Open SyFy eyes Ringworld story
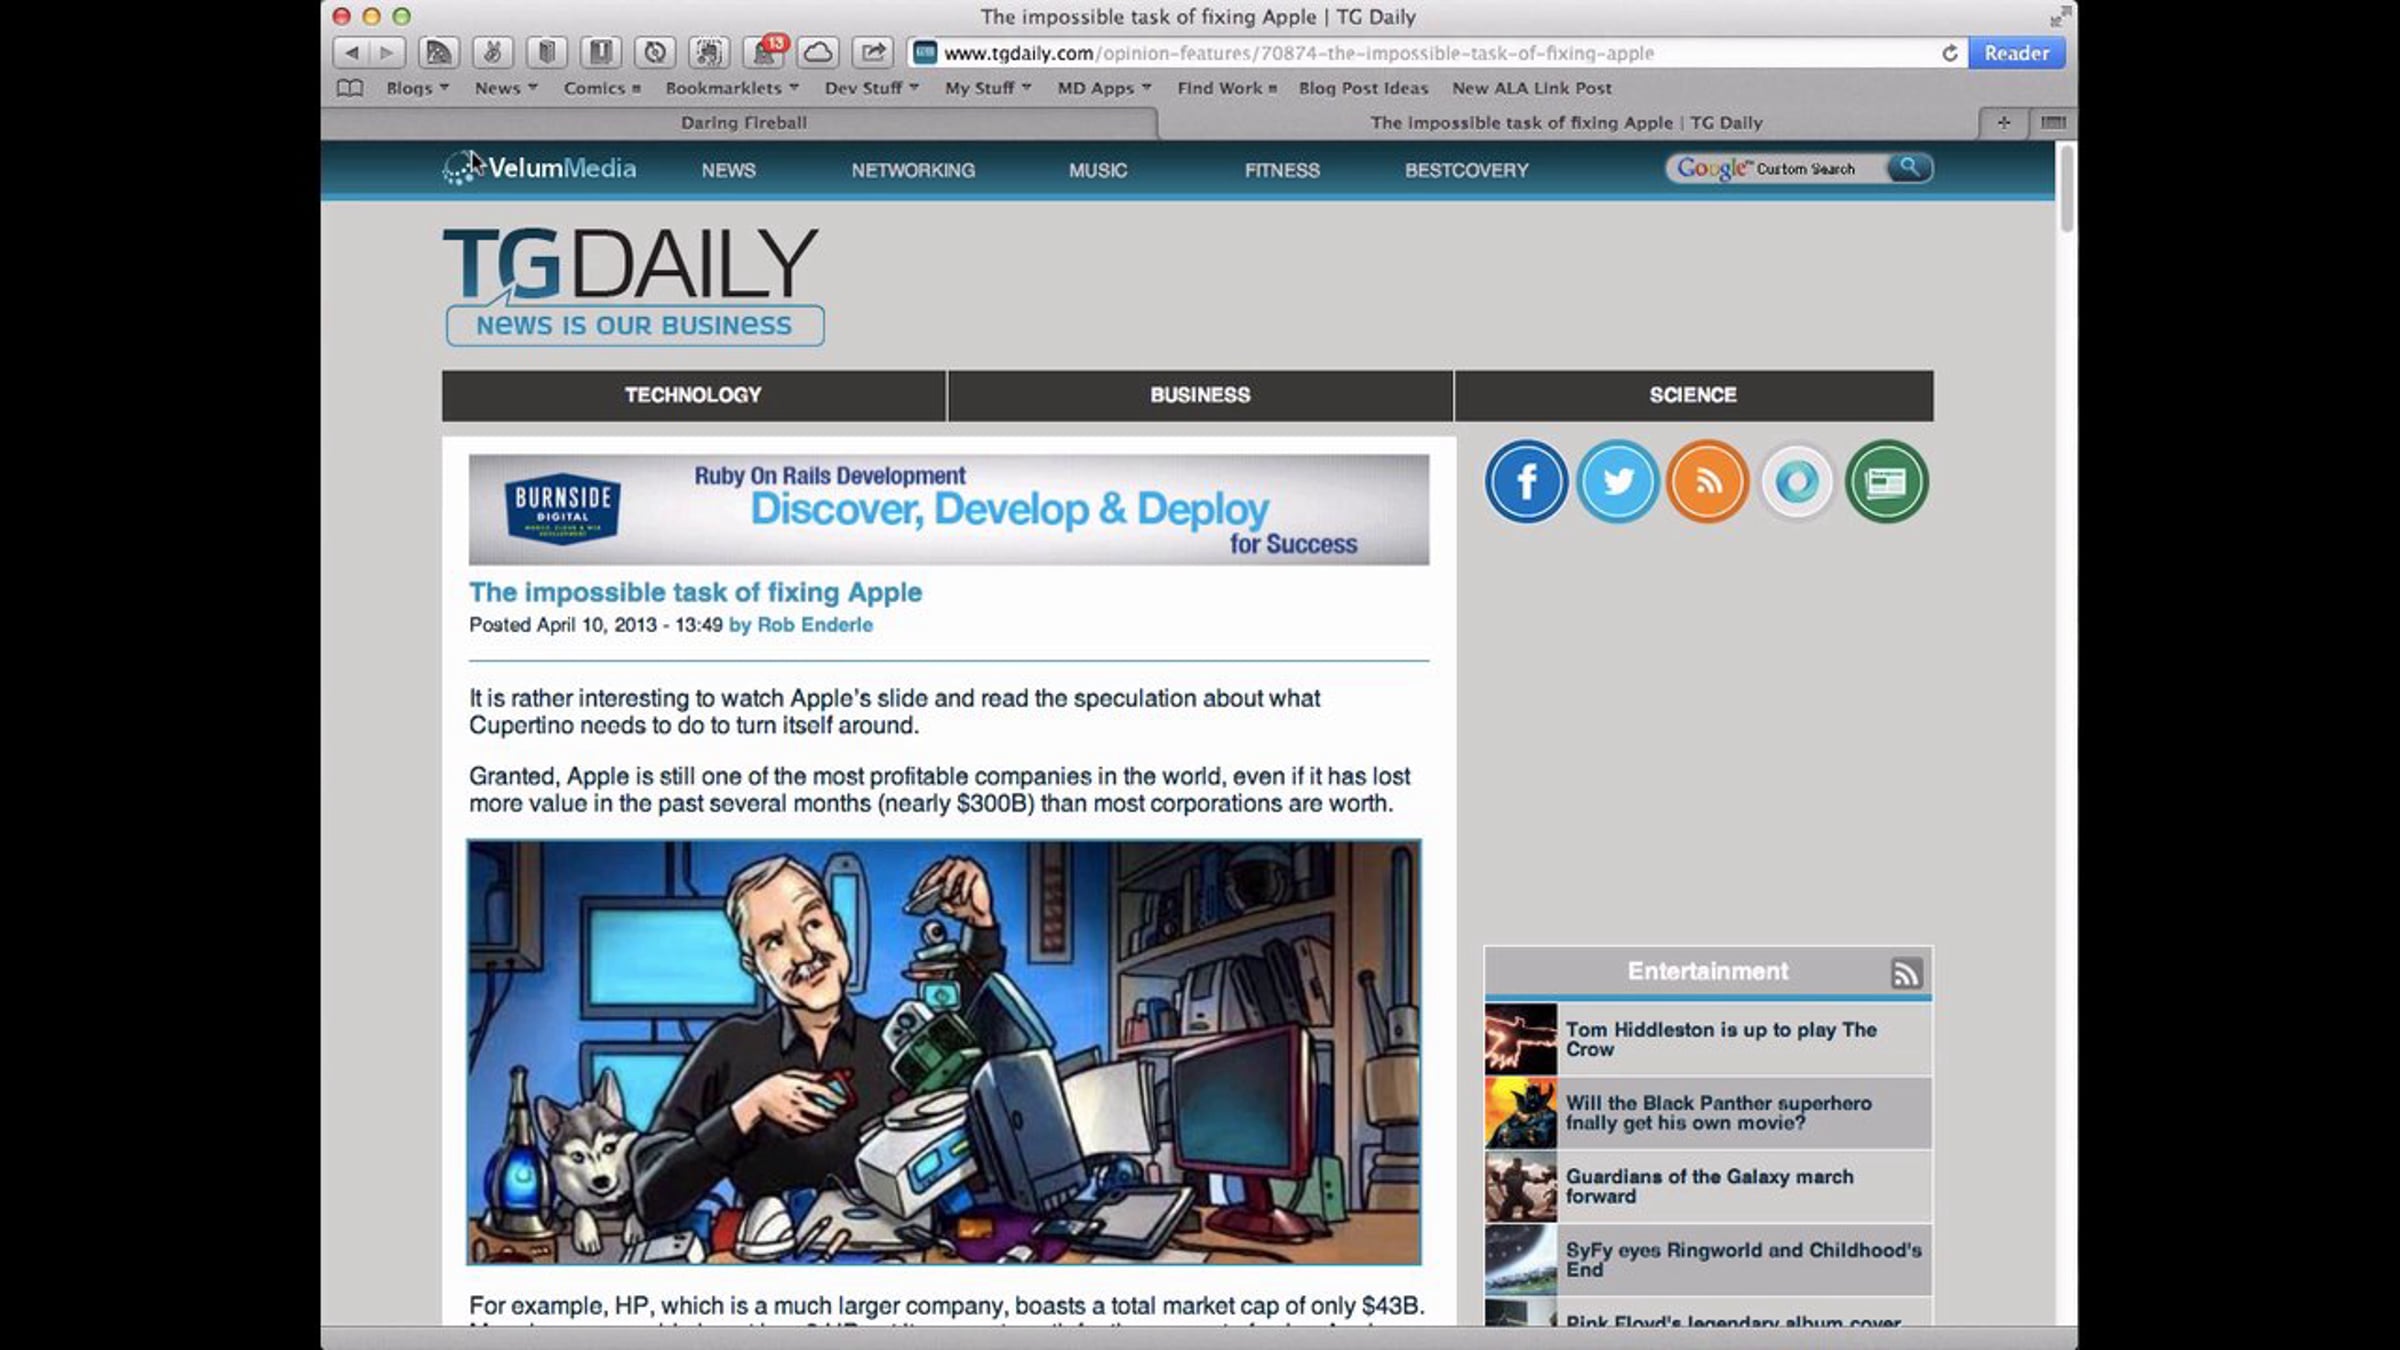This screenshot has width=2400, height=1350. point(1743,1259)
